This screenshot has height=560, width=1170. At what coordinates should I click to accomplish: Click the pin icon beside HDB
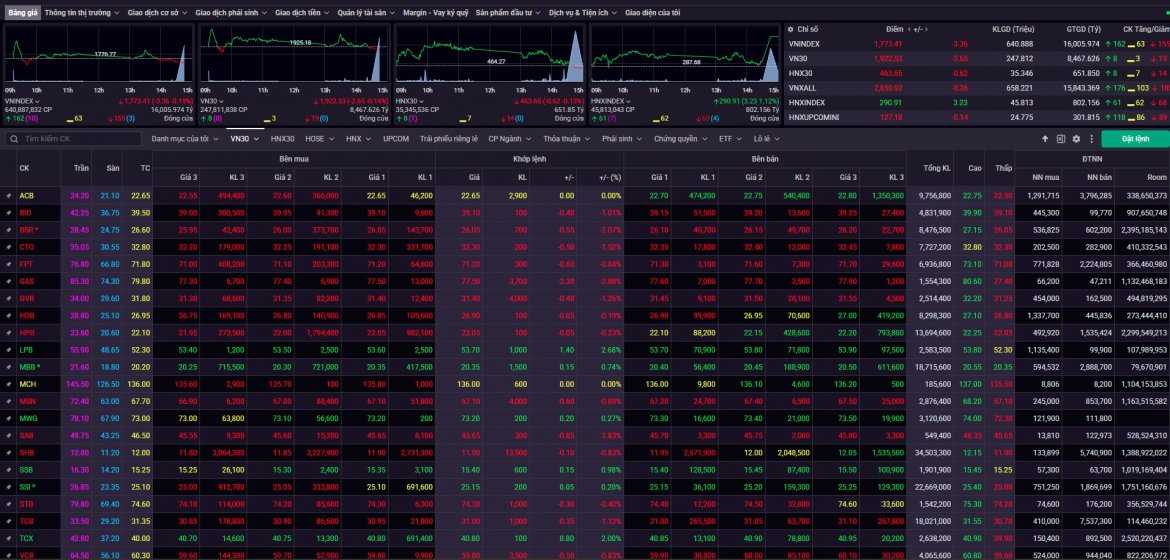(9, 315)
